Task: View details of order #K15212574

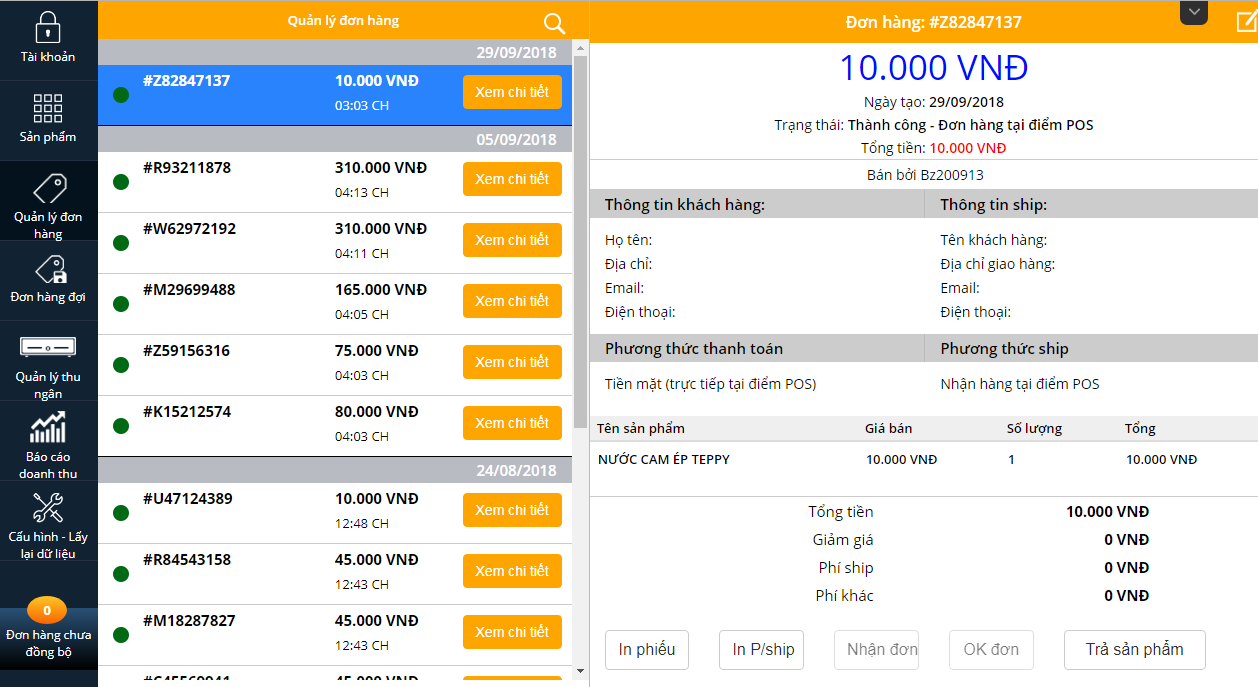Action: [512, 423]
